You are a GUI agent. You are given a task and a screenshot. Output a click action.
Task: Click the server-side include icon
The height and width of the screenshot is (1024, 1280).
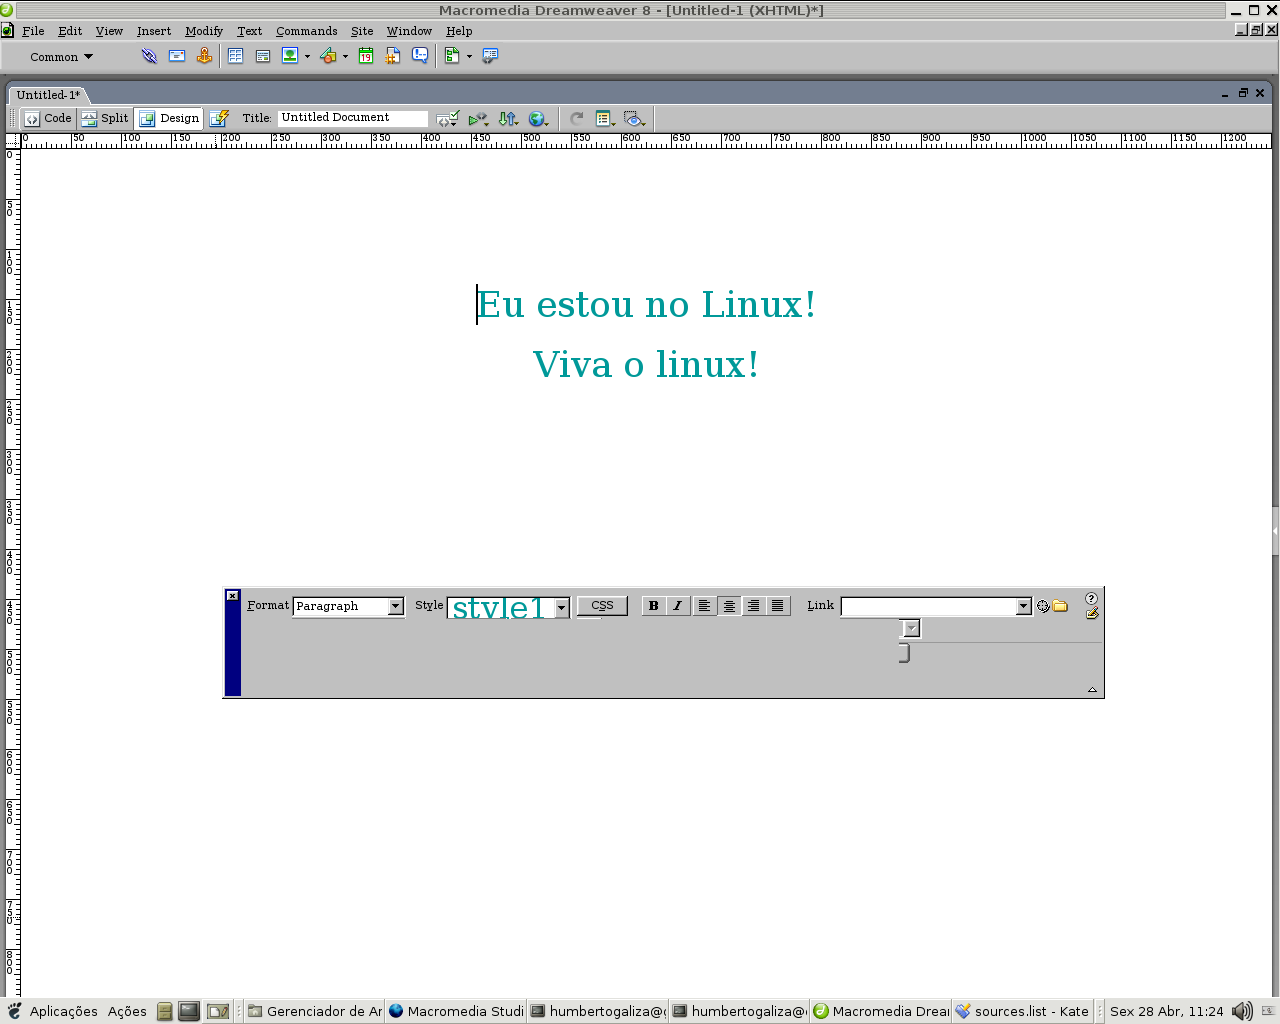[393, 56]
